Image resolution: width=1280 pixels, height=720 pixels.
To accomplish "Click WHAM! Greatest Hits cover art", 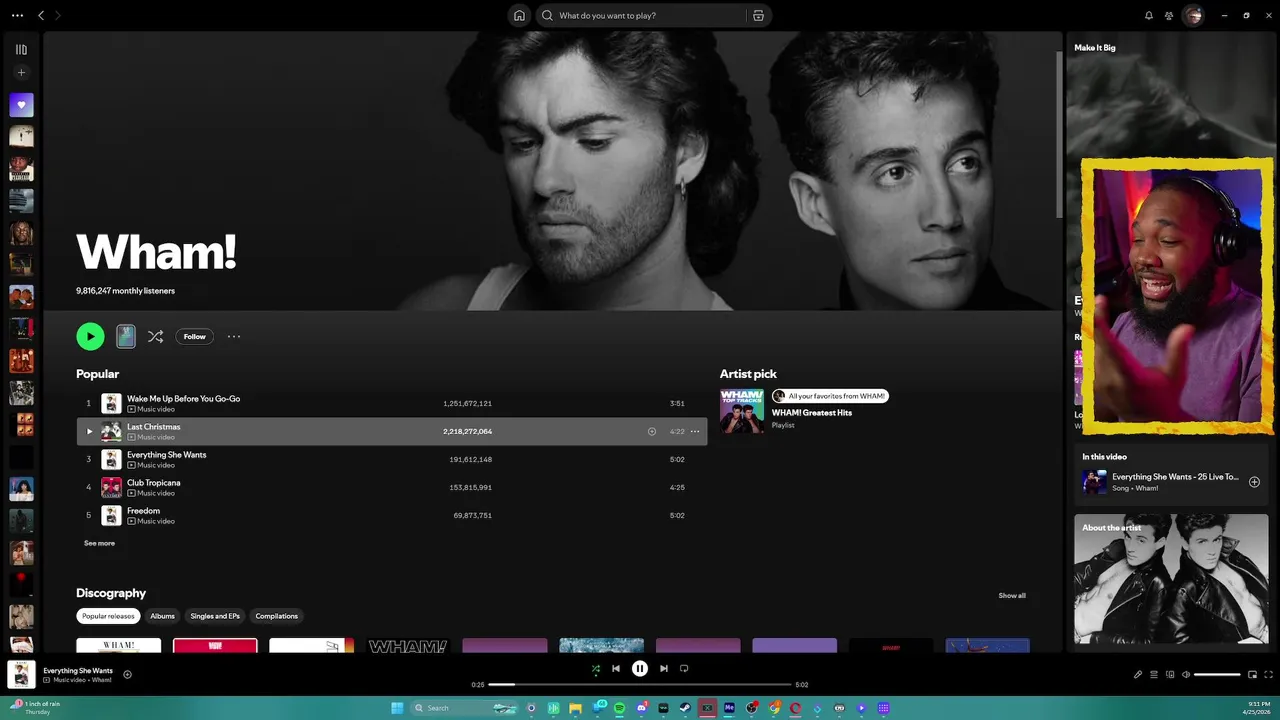I will (742, 411).
